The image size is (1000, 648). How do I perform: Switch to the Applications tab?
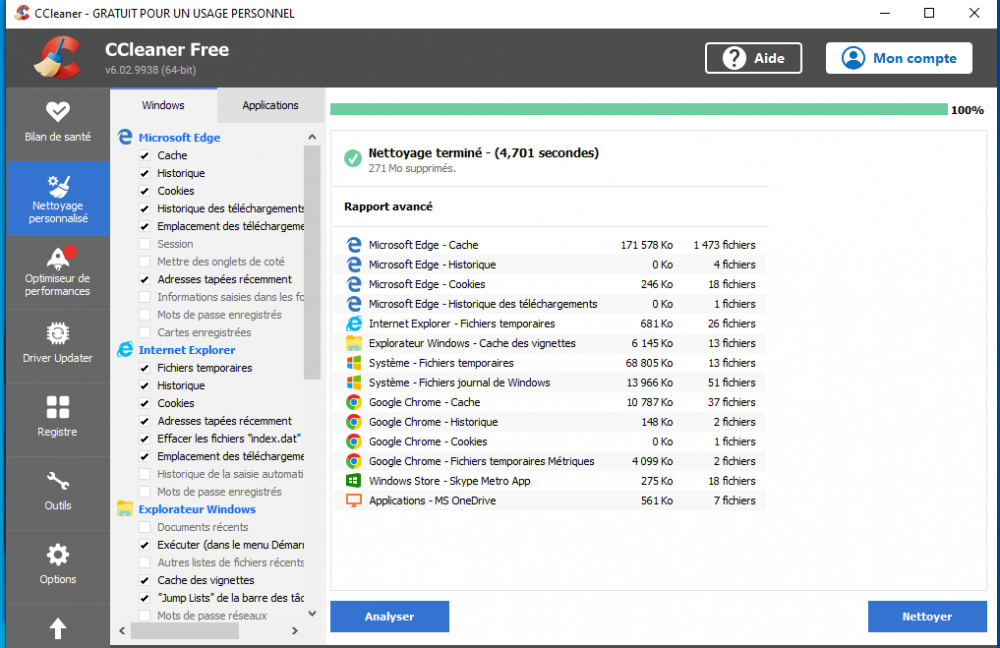pyautogui.click(x=270, y=105)
